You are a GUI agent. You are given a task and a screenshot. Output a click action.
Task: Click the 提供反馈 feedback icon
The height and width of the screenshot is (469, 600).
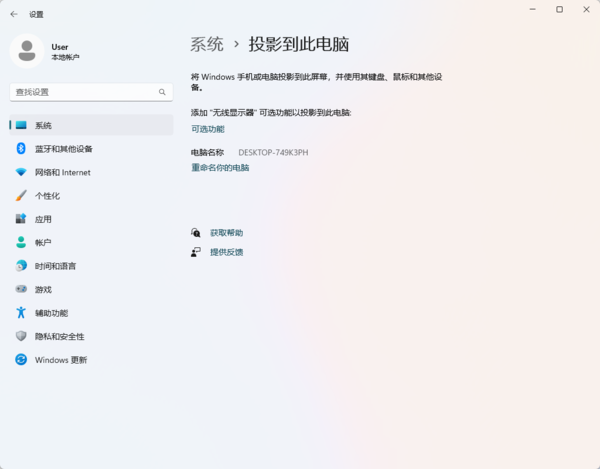[x=196, y=252]
